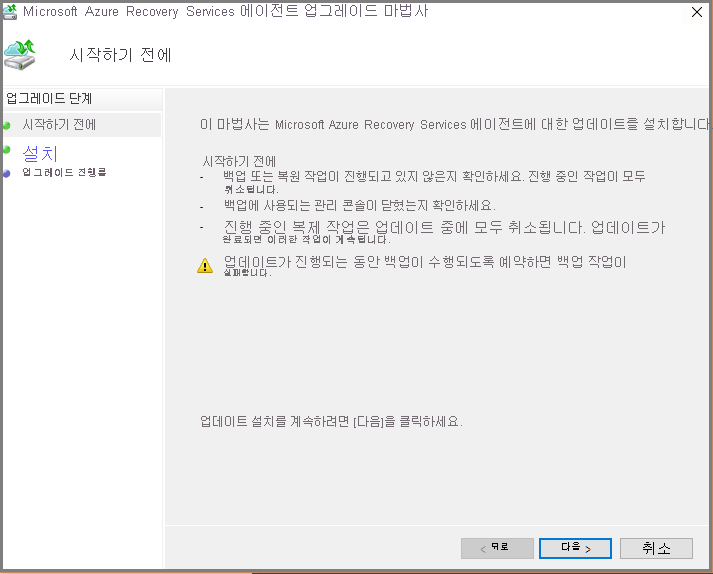Click the title bar application icon
The image size is (713, 574).
tap(10, 12)
